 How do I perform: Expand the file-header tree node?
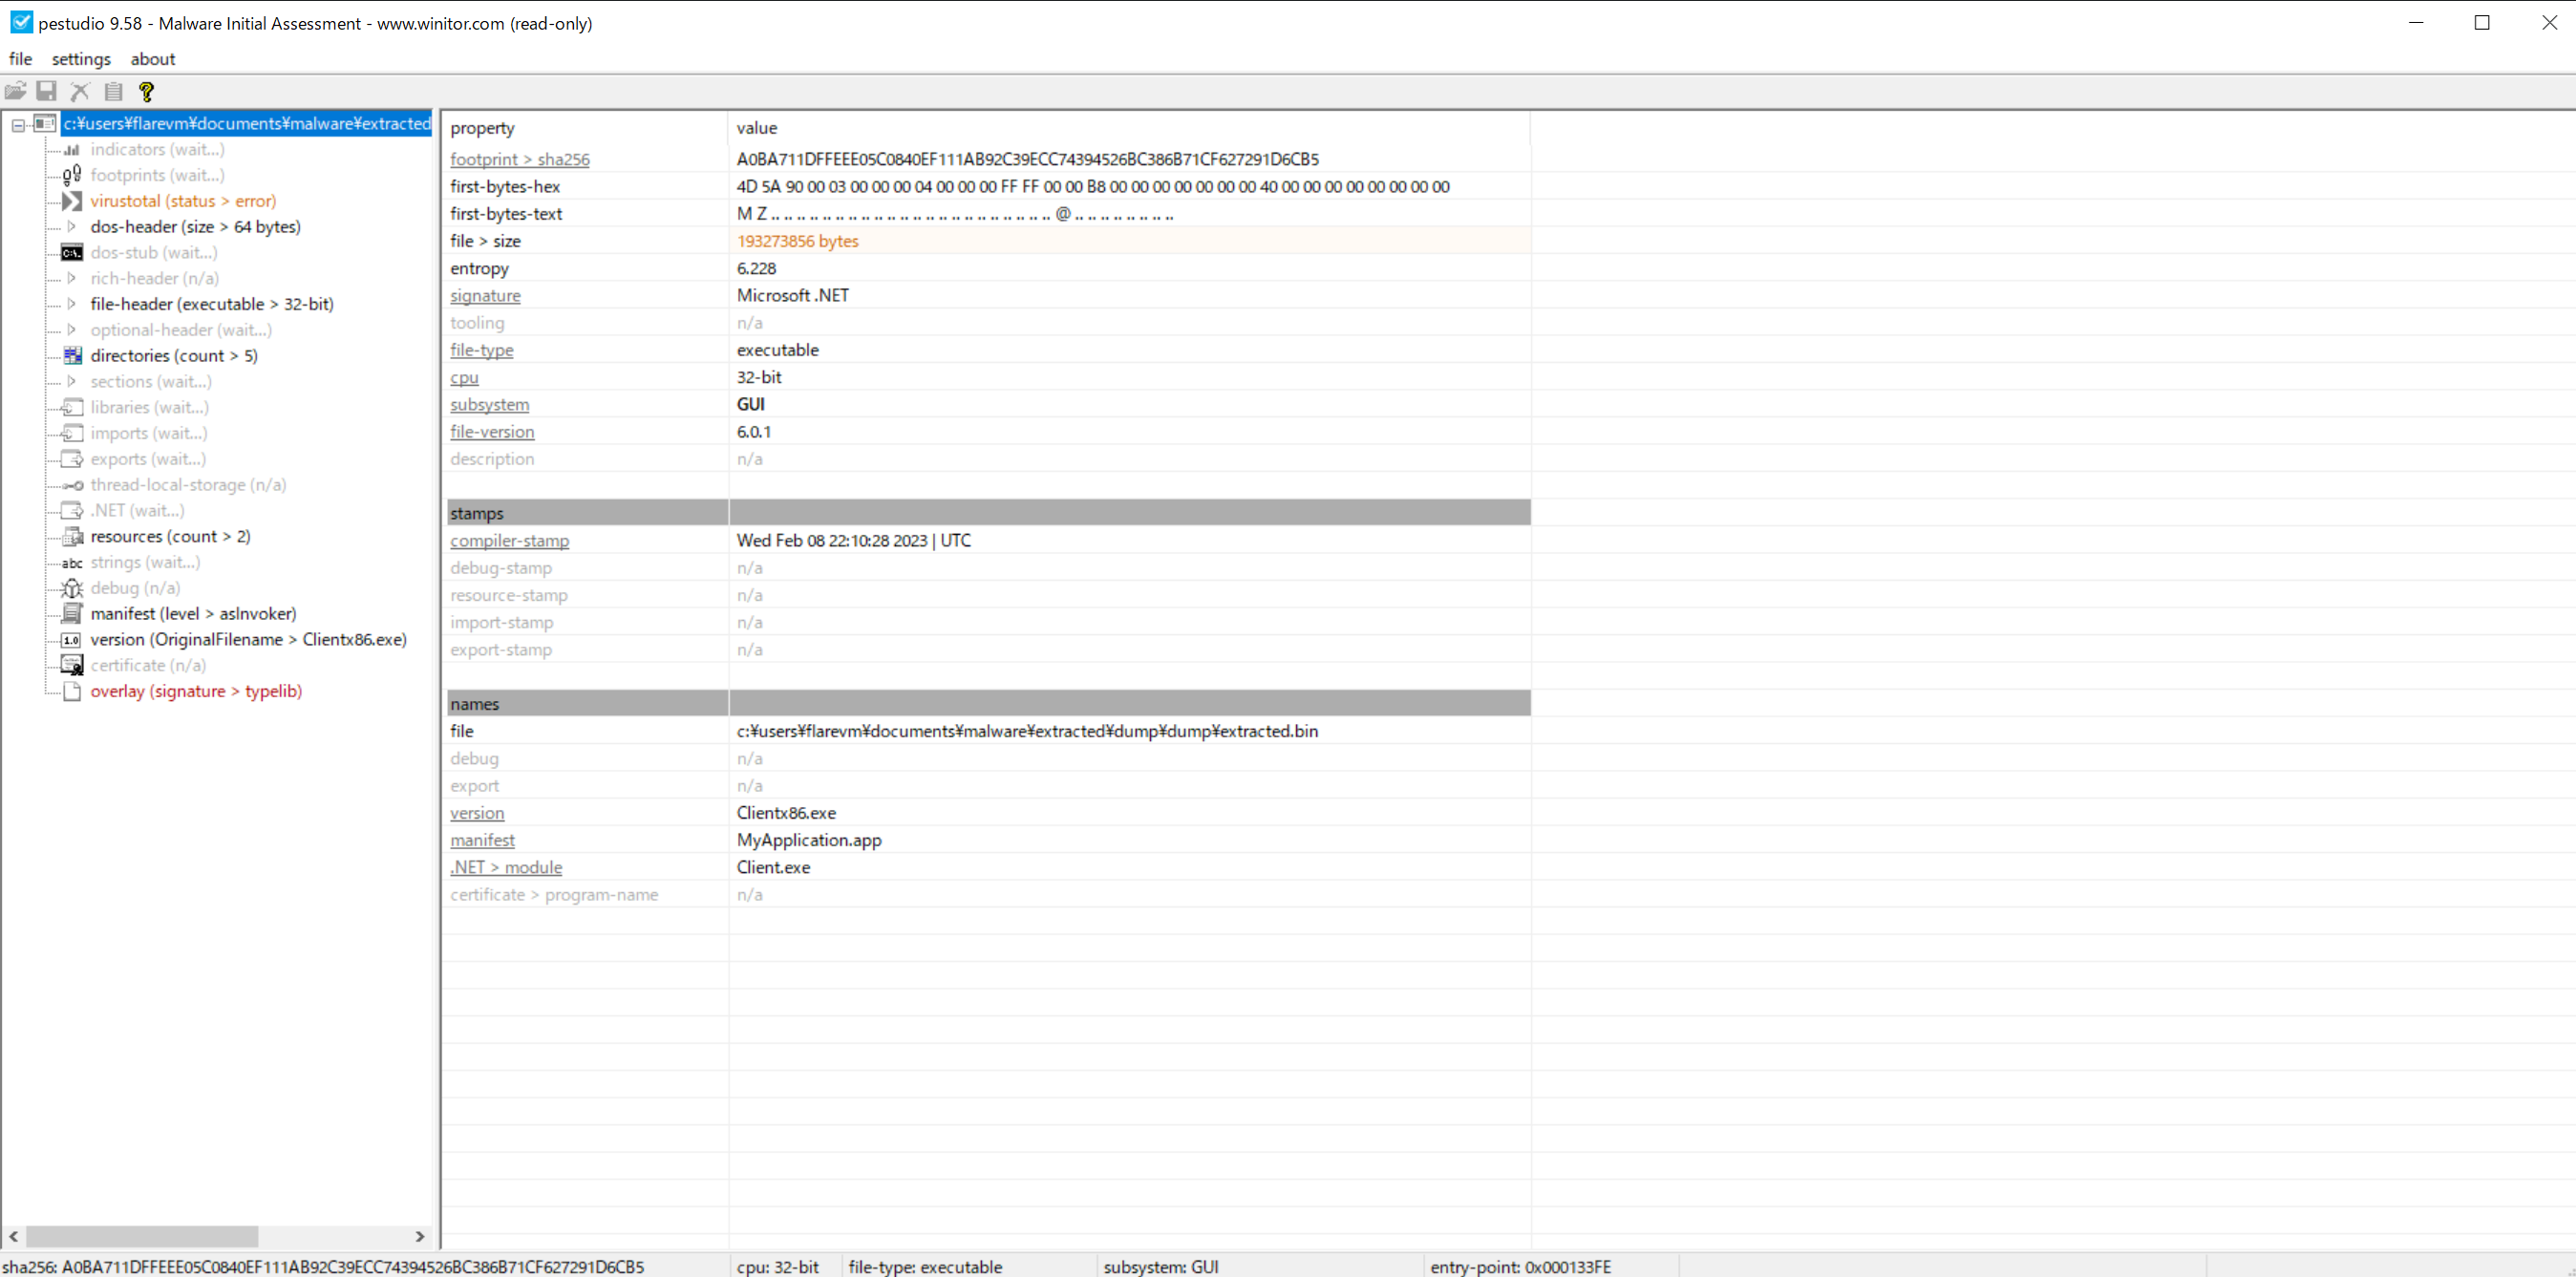click(72, 304)
